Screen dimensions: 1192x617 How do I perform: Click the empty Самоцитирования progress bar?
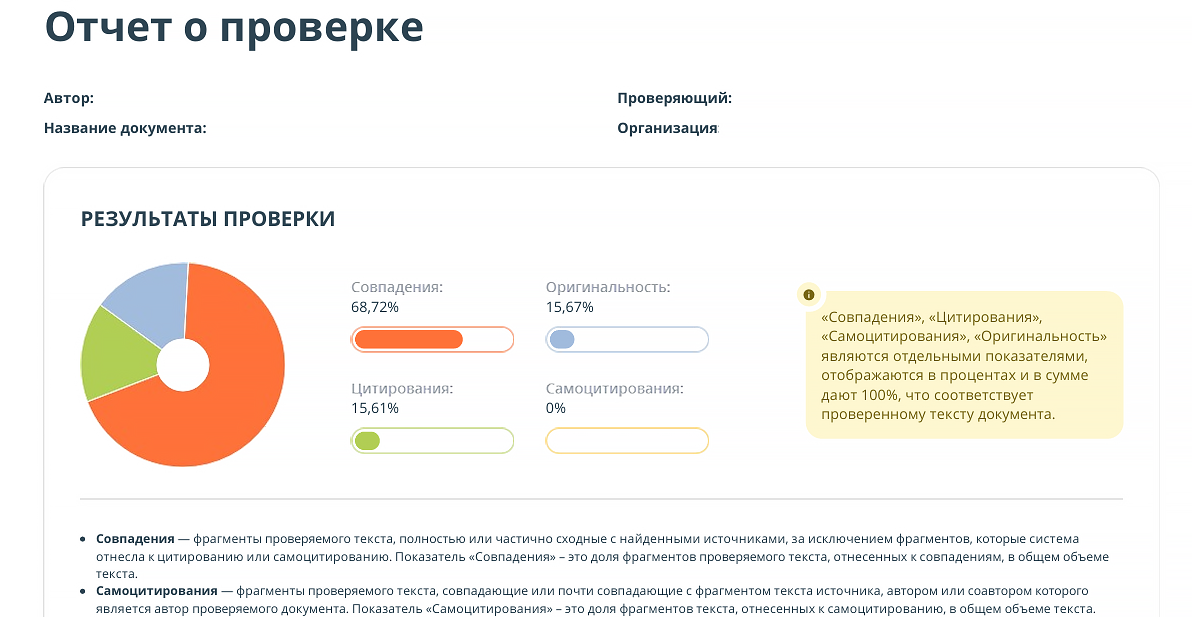tap(626, 440)
